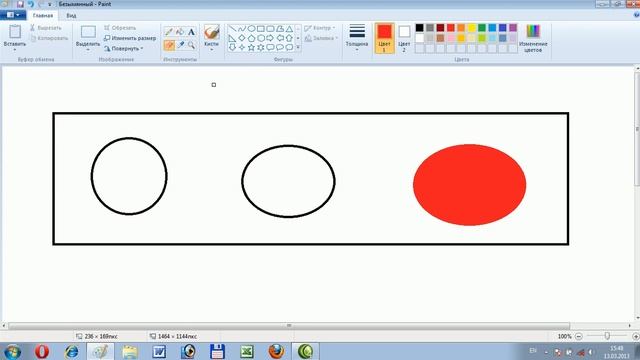The width and height of the screenshot is (640, 360).
Task: Expand the shapes gallery more arrow
Action: 298,47
